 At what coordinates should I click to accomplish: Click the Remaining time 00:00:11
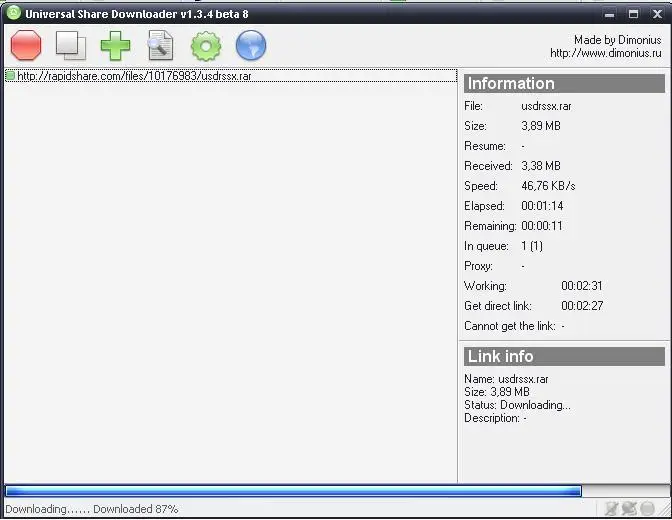(x=542, y=226)
